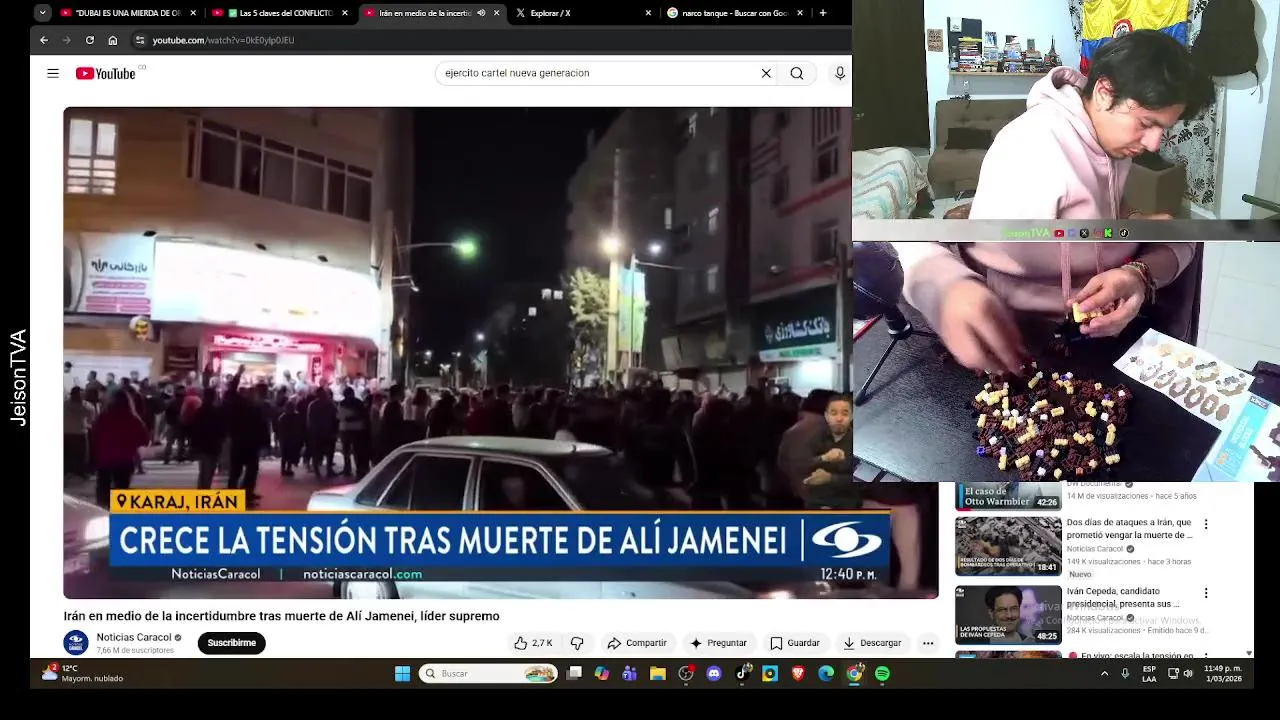
Task: Click the Preguntar button
Action: [x=718, y=643]
